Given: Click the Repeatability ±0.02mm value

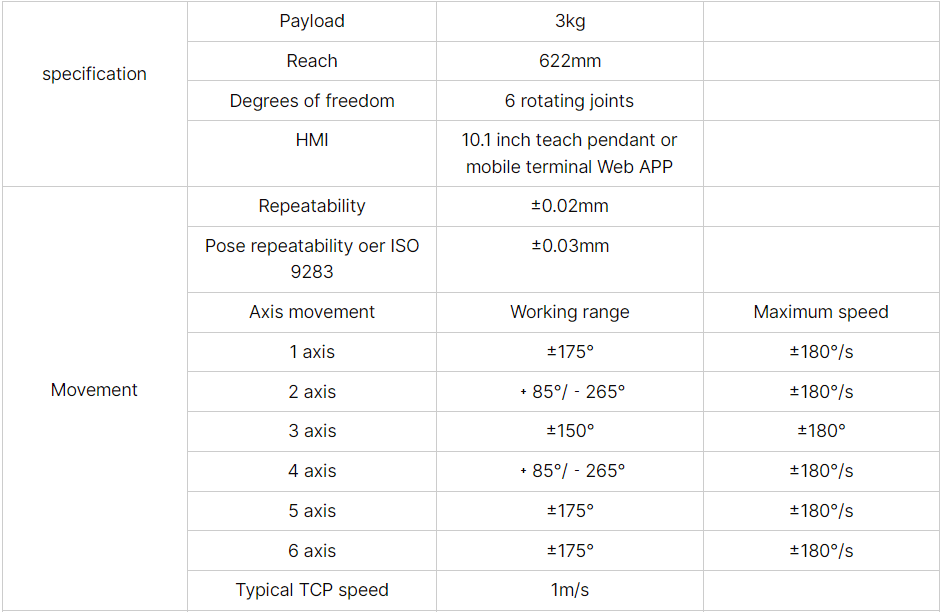Looking at the screenshot, I should point(570,206).
